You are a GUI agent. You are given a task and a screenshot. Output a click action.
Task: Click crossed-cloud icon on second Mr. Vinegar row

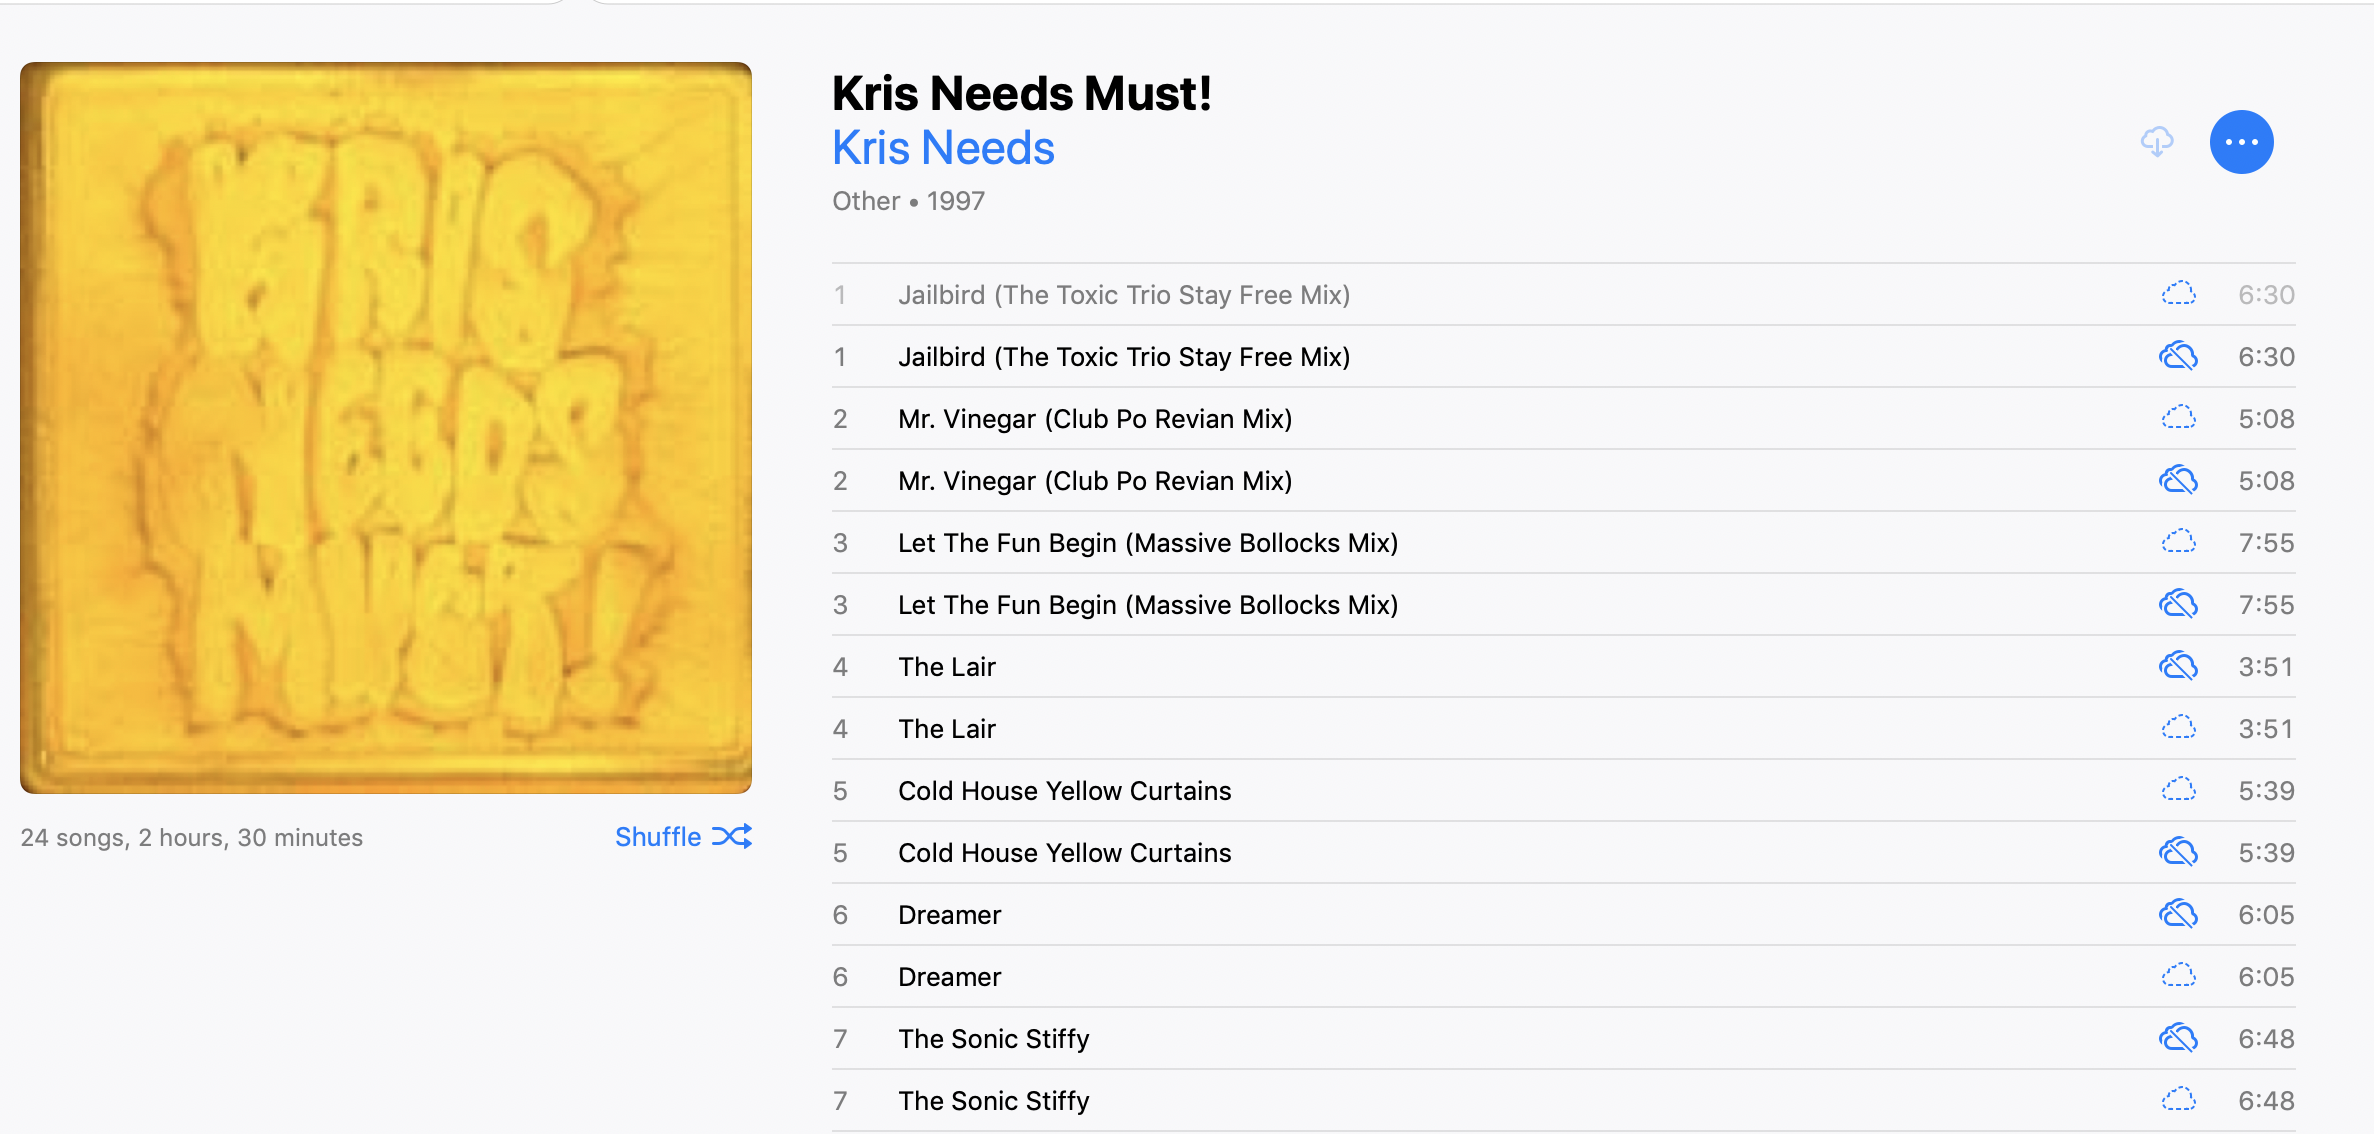point(2178,480)
